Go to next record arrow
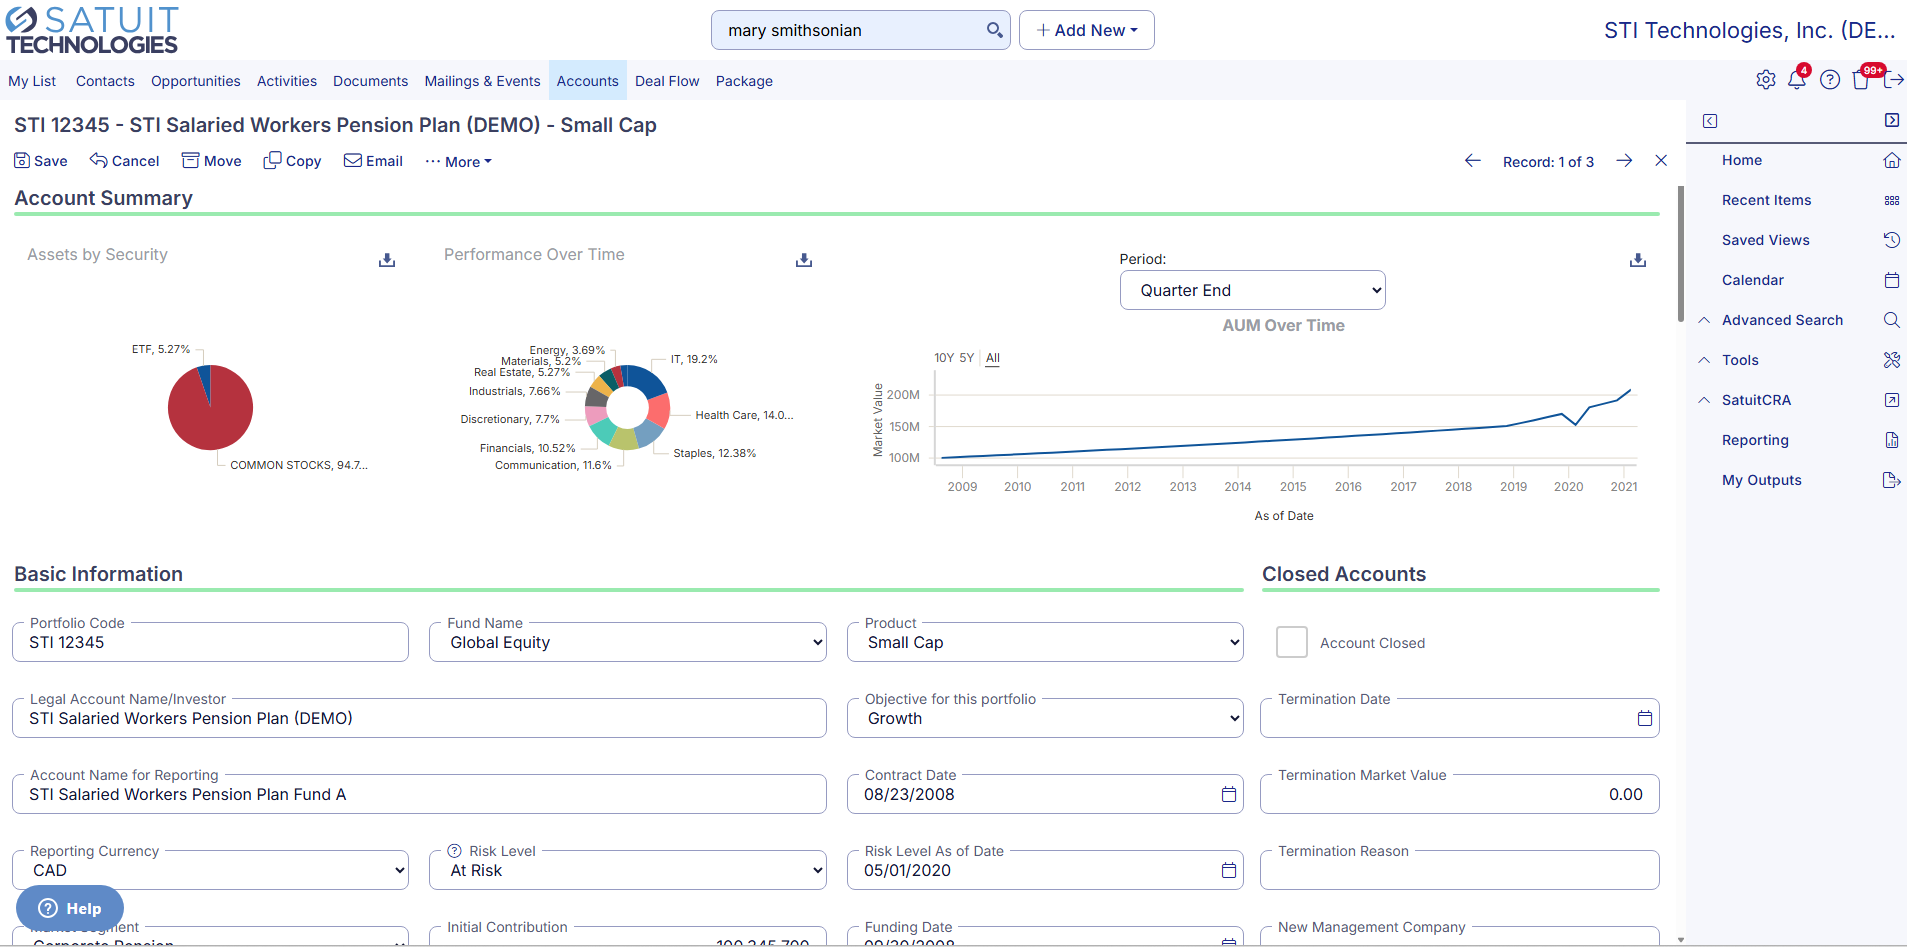Viewport: 1907px width, 947px height. (x=1624, y=161)
